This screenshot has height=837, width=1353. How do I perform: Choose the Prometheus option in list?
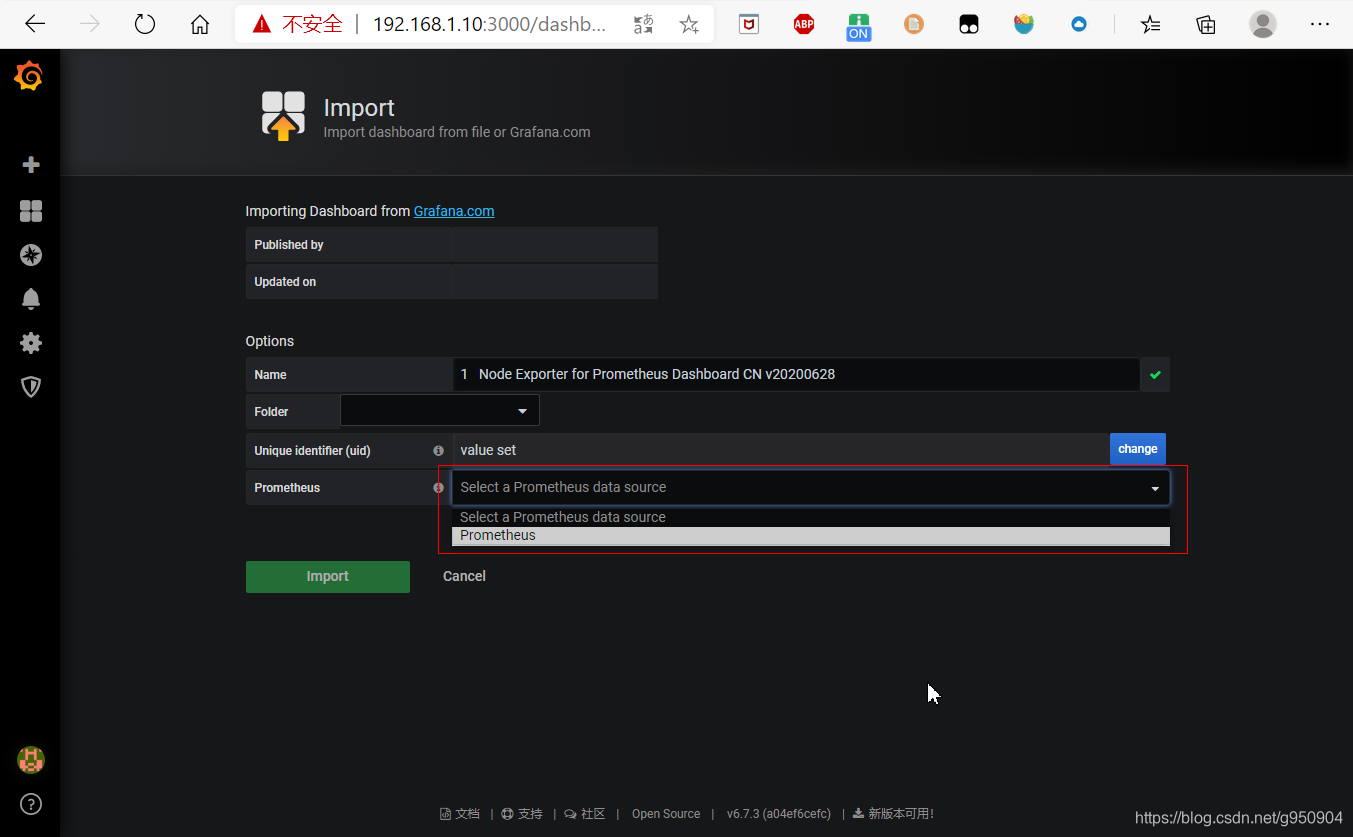pyautogui.click(x=811, y=535)
